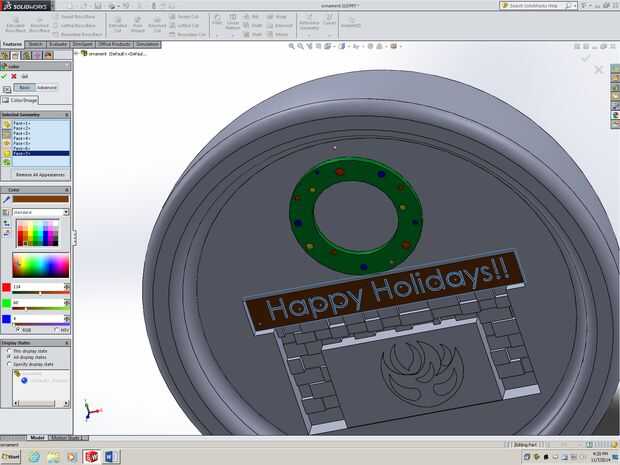Click Revolved Boss/Base tool
Viewport: 620px width, 465px height.
point(40,24)
